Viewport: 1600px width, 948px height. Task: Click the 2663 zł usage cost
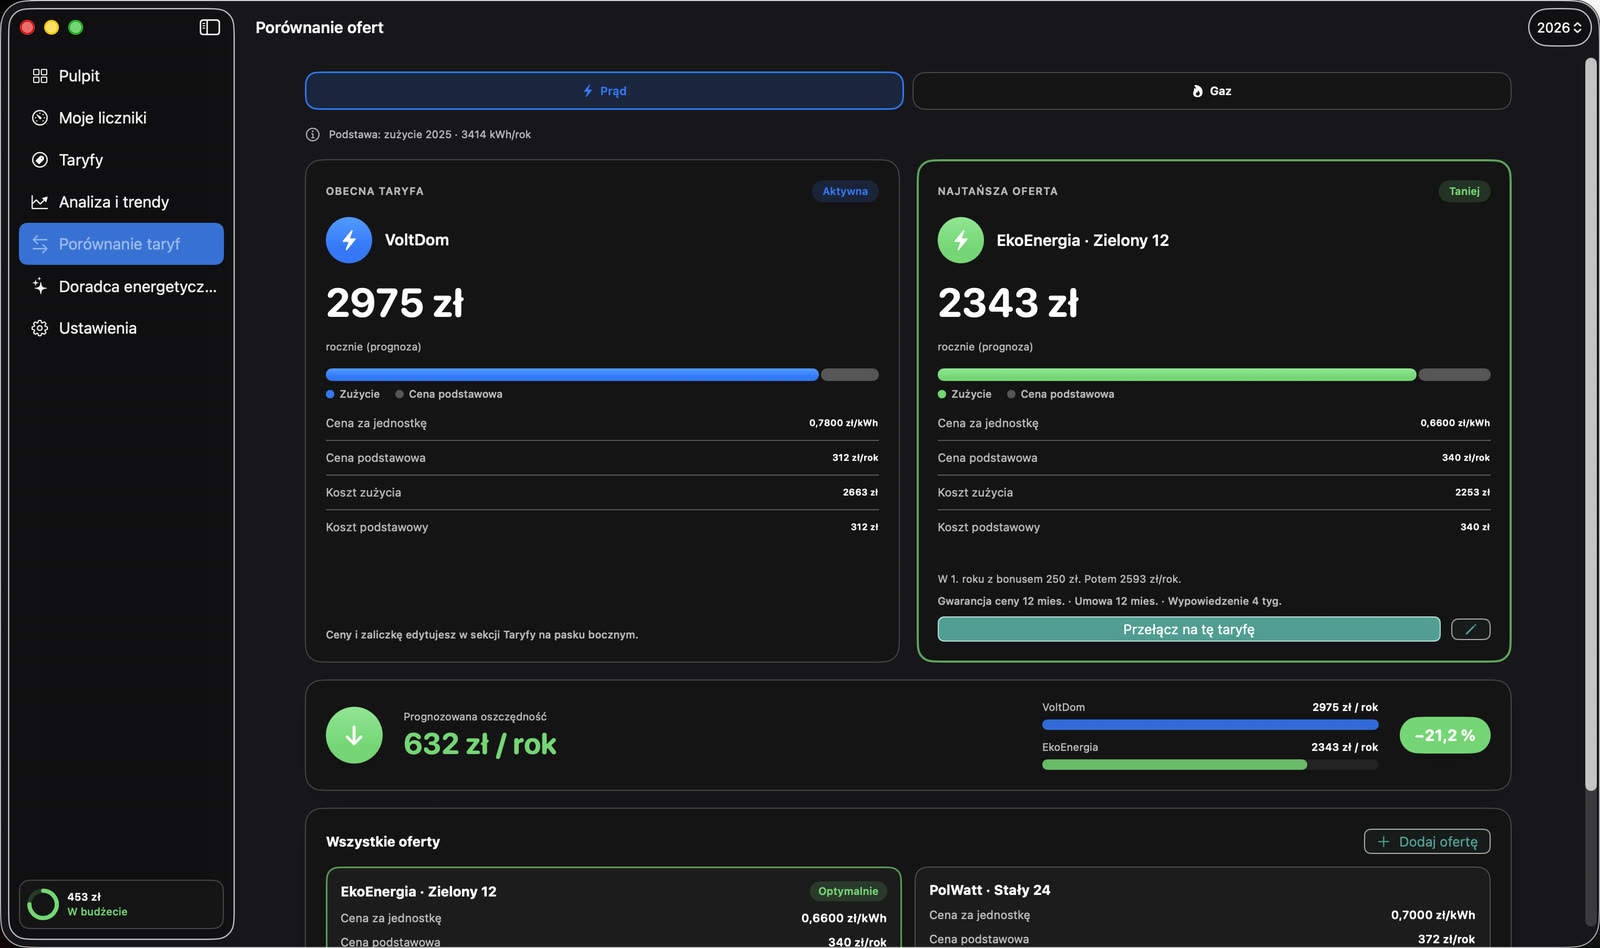coord(860,492)
